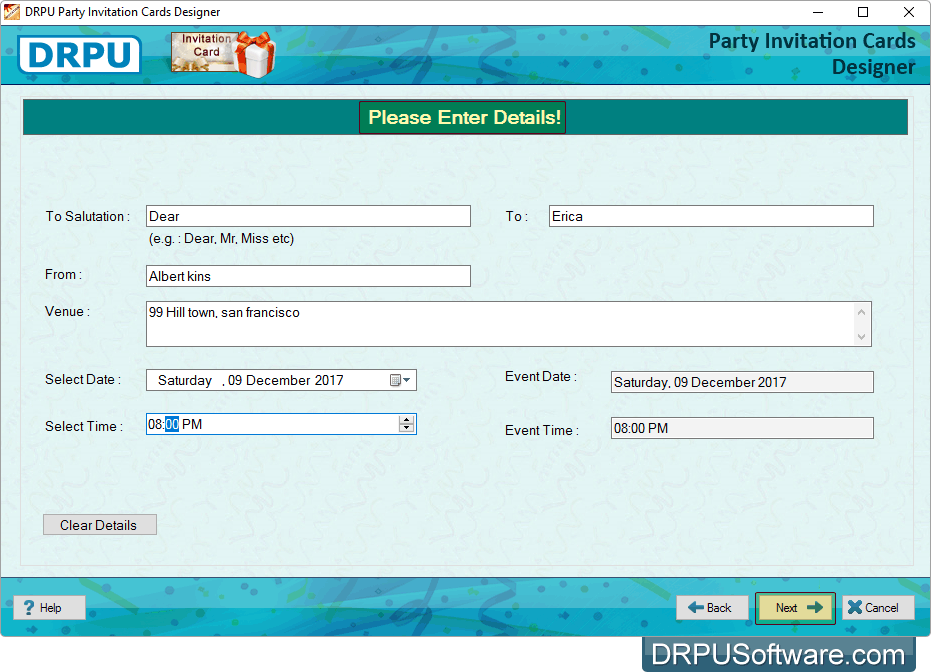Increase time with the spinner up arrow
This screenshot has width=931, height=672.
point(407,419)
